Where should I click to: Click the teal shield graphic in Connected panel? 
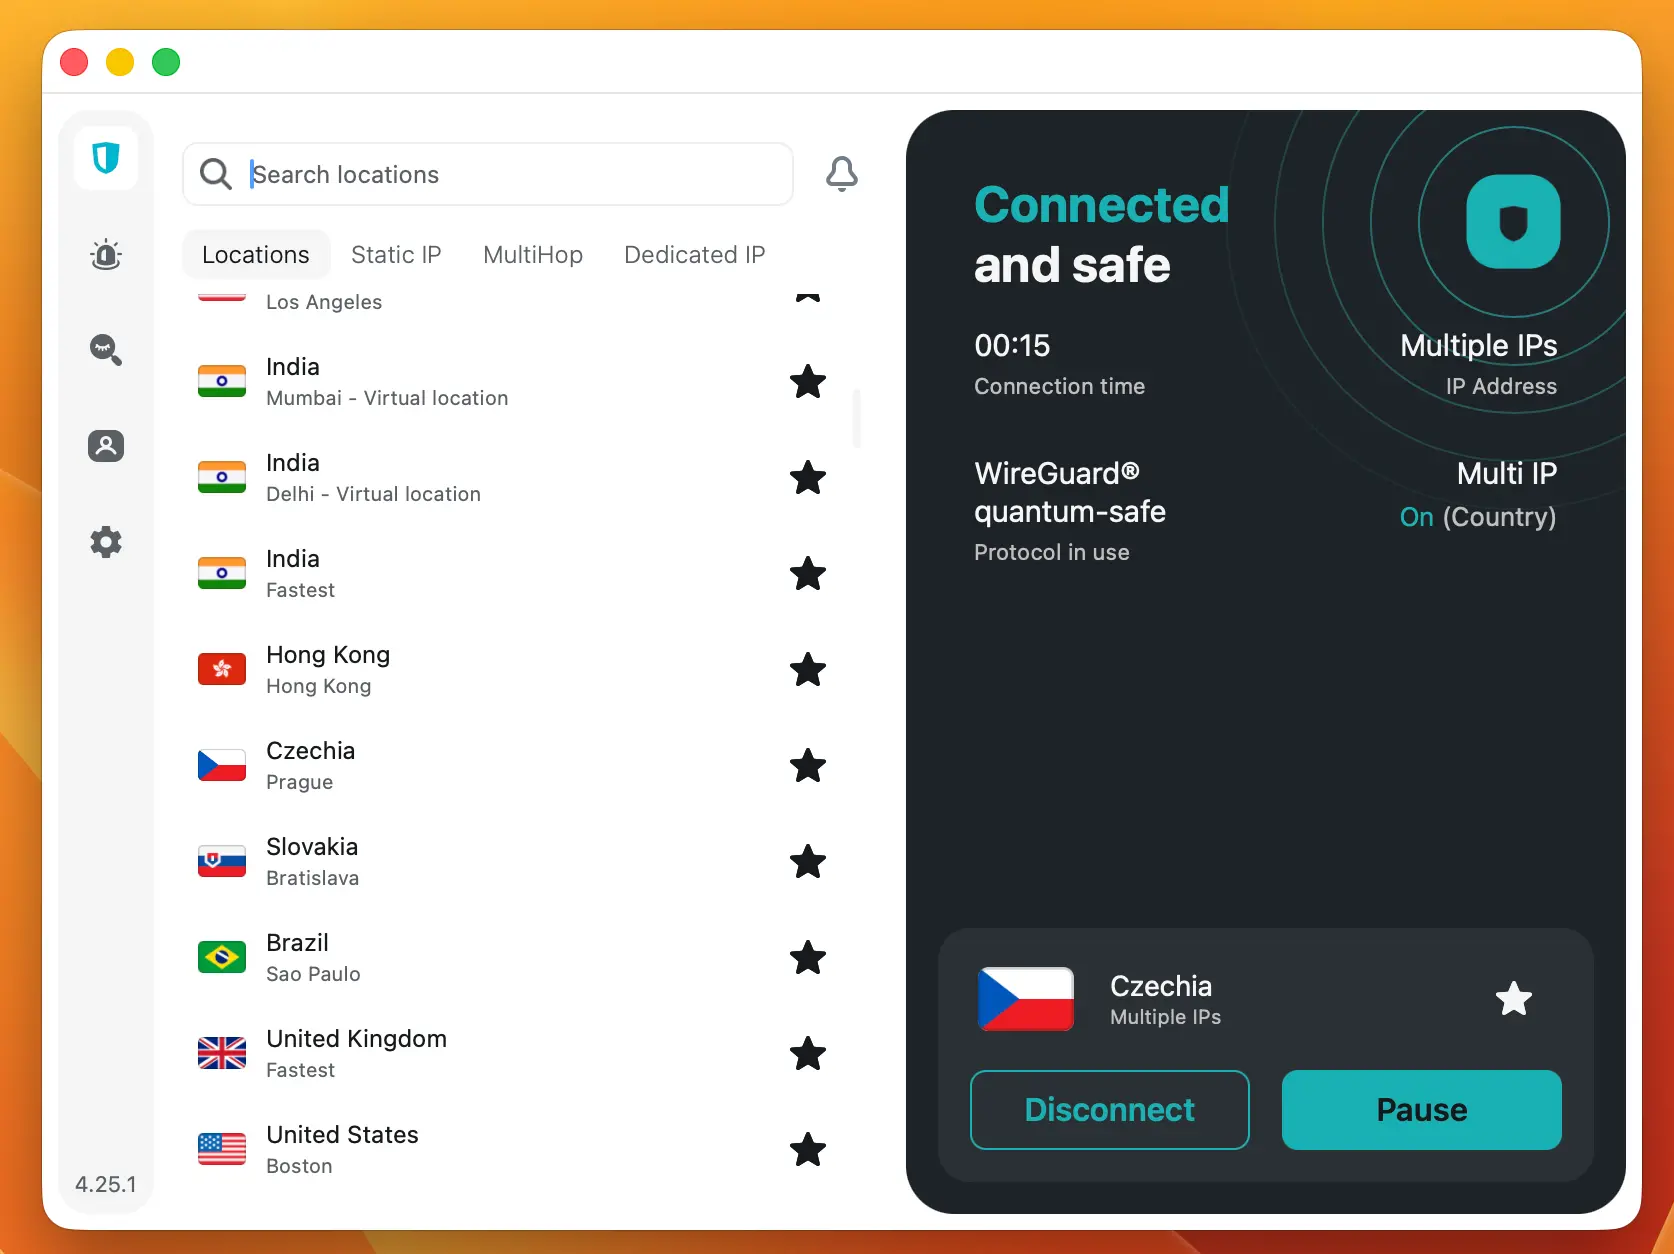1513,223
